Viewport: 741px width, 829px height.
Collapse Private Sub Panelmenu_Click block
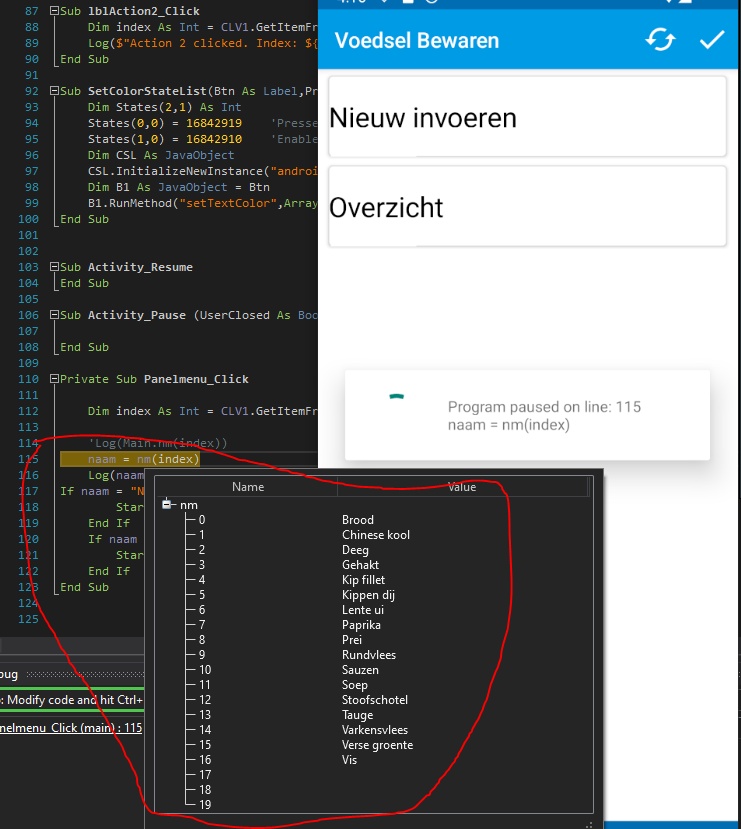pos(54,379)
